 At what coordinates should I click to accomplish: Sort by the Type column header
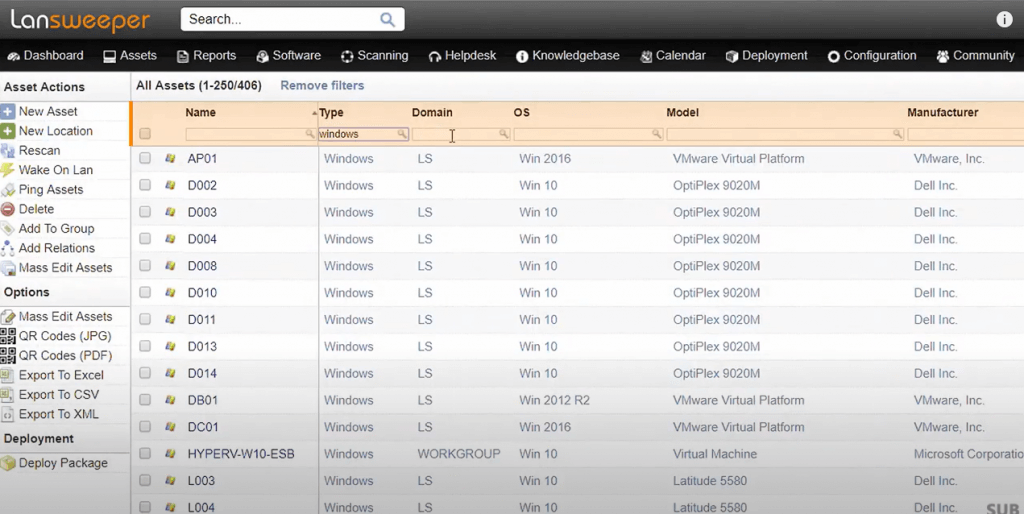click(x=331, y=112)
